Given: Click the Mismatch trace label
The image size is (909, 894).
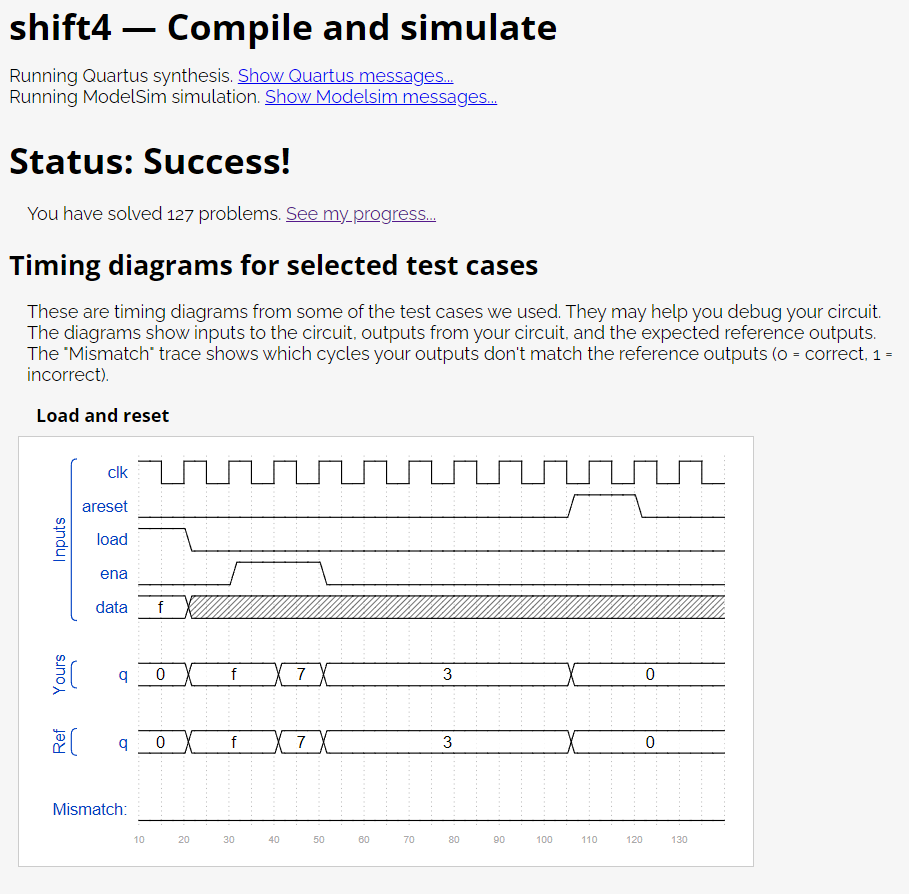Looking at the screenshot, I should [x=90, y=809].
